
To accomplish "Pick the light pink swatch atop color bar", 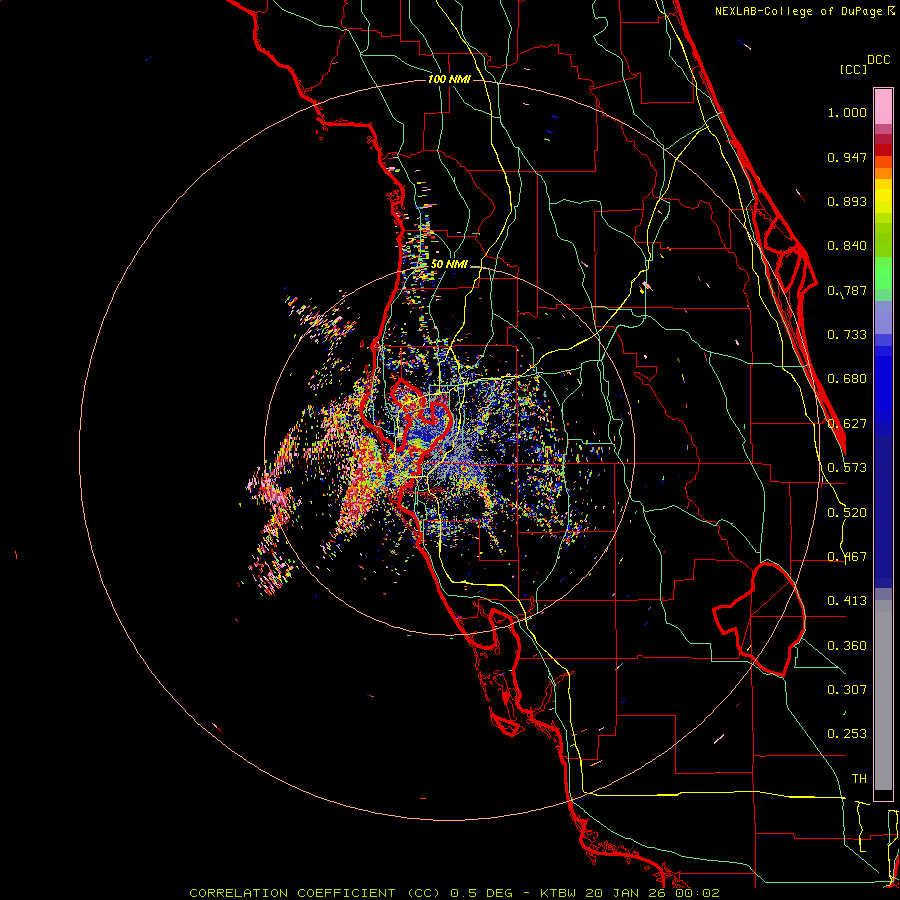I will point(883,106).
